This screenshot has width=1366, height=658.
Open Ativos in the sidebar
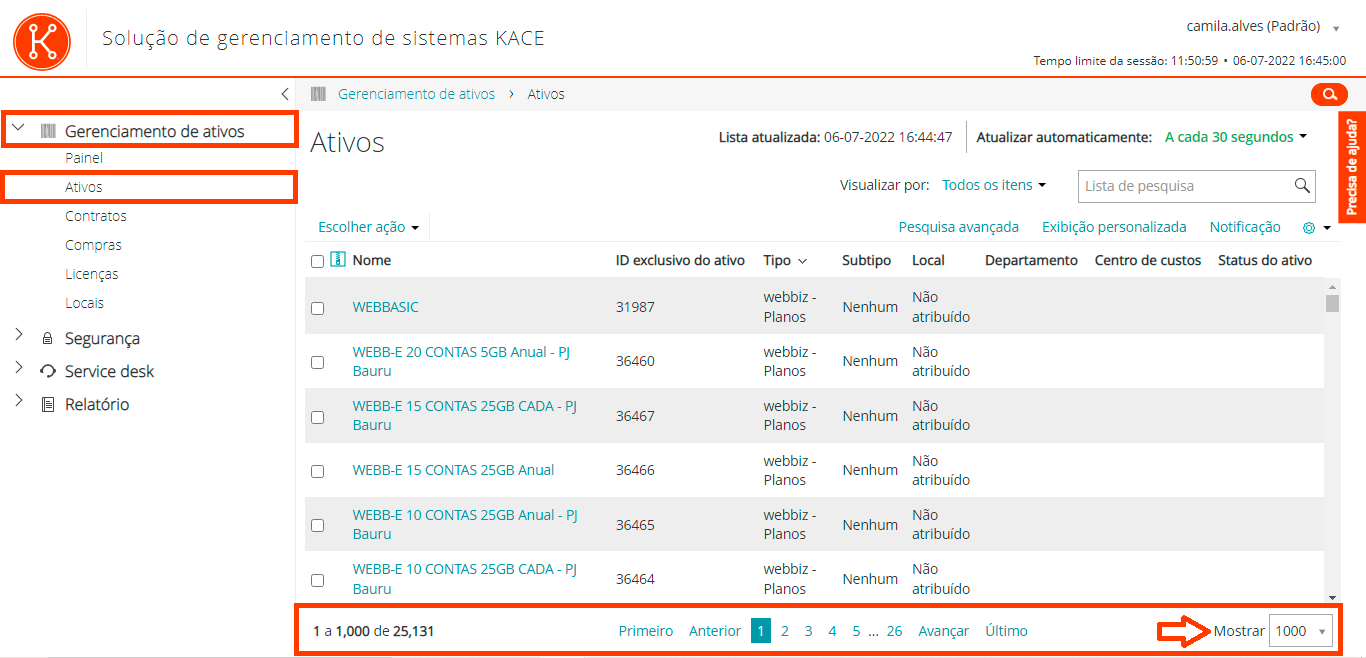click(84, 187)
